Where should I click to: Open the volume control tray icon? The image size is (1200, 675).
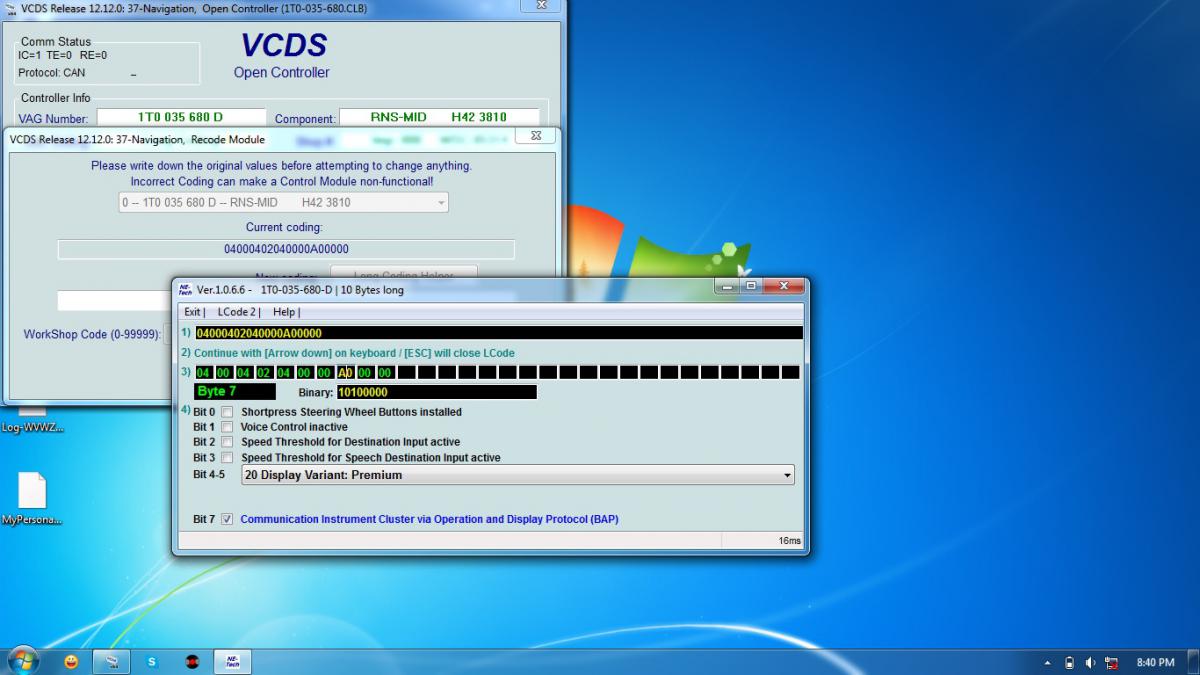(1090, 662)
